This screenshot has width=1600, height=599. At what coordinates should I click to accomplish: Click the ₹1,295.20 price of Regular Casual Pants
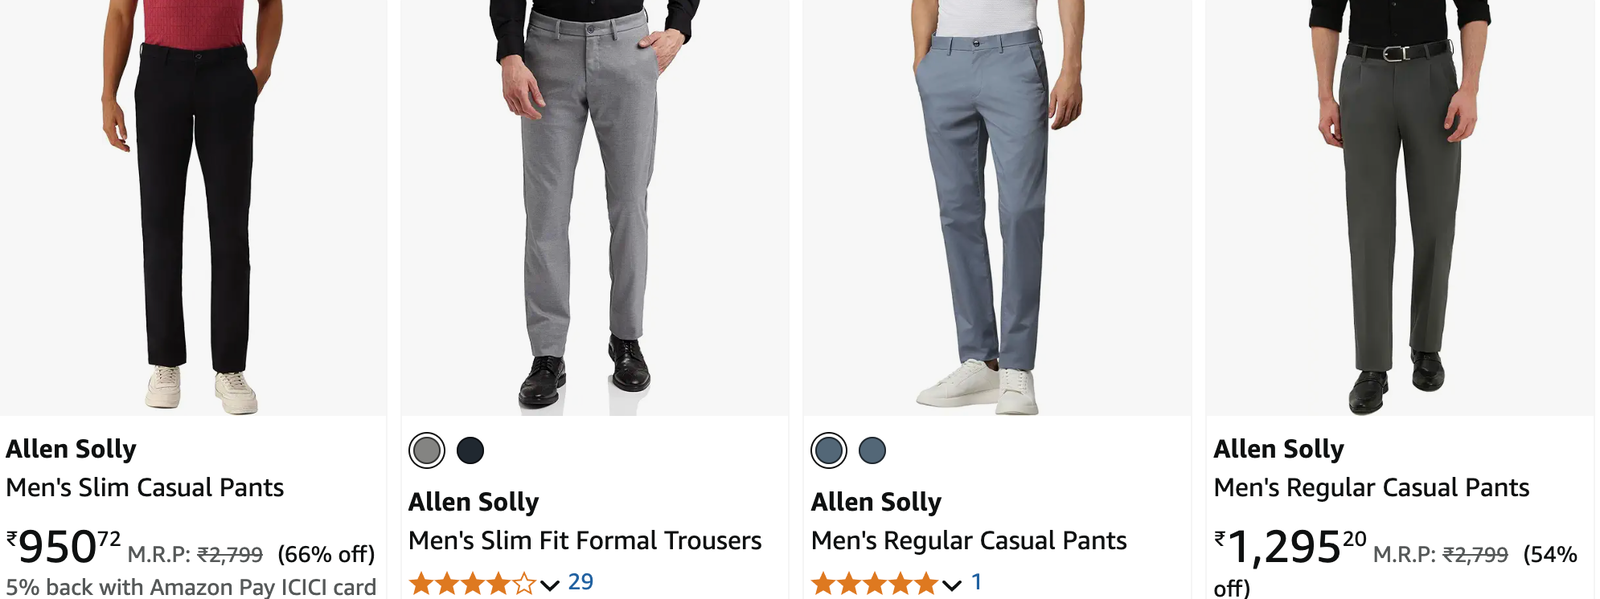(1290, 547)
